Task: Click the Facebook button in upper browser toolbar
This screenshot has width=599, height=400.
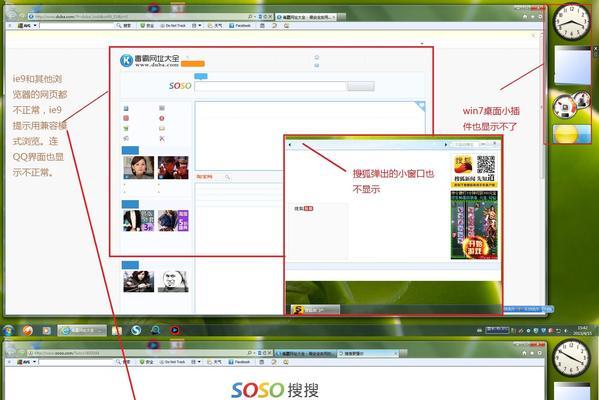Action: [x=240, y=26]
